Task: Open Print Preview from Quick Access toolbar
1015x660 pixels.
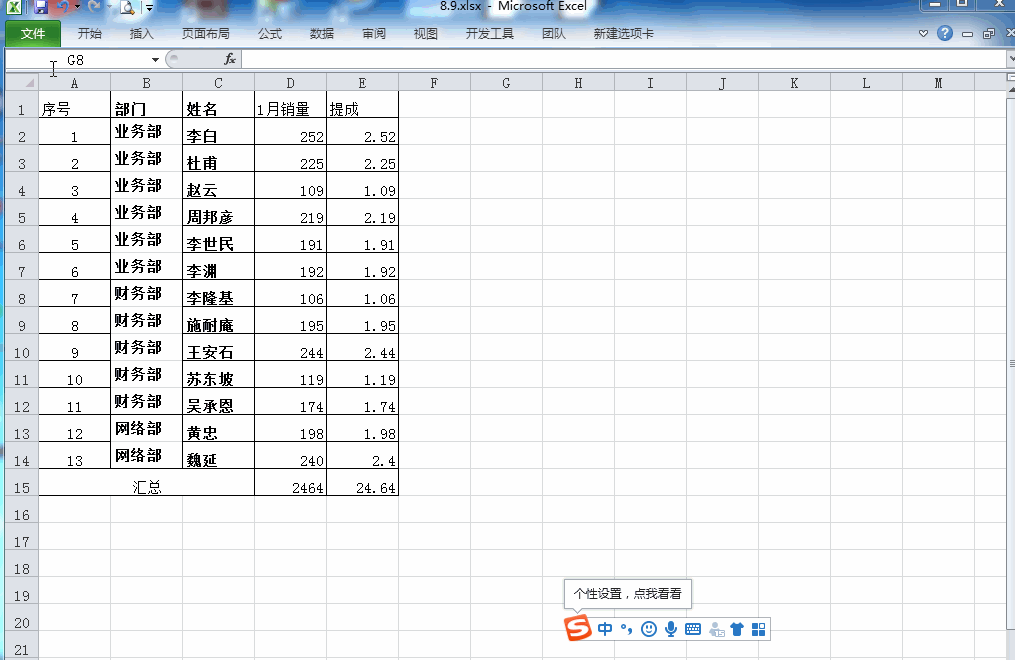Action: pos(126,9)
